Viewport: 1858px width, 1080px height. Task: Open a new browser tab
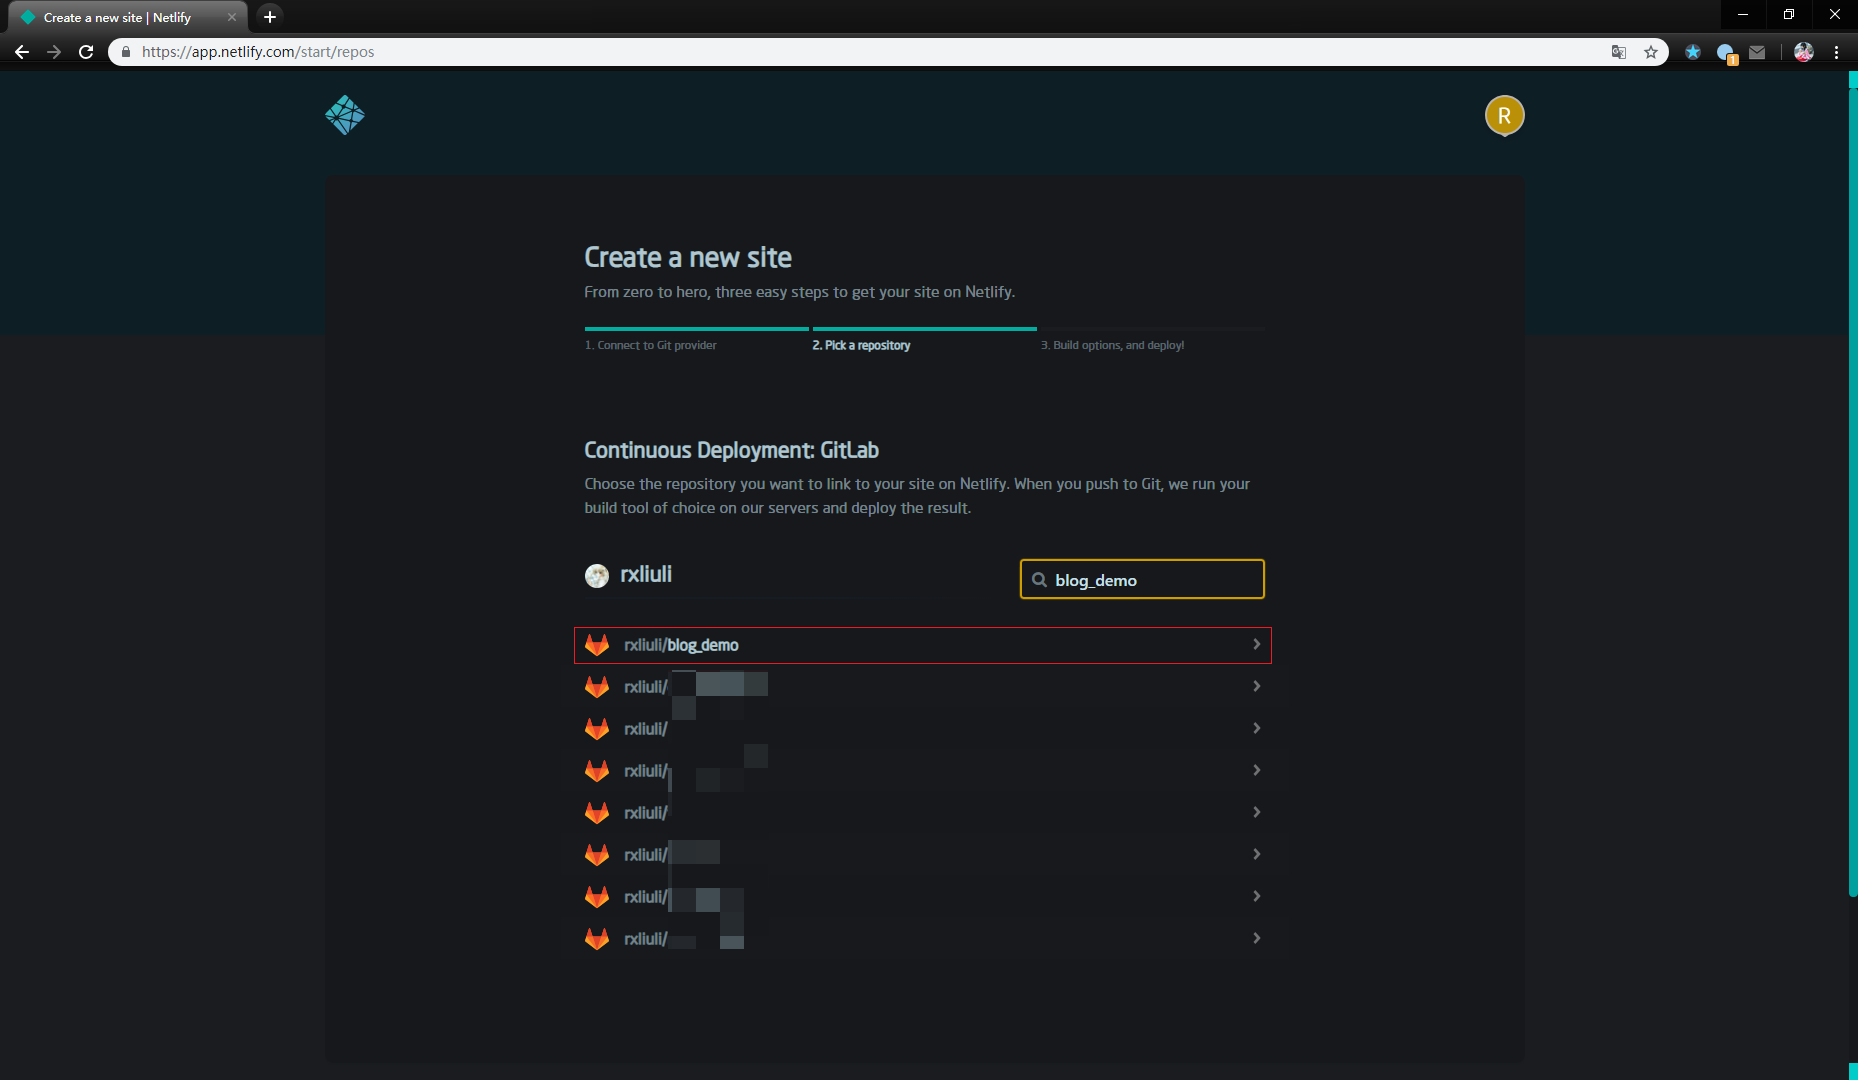(x=269, y=17)
